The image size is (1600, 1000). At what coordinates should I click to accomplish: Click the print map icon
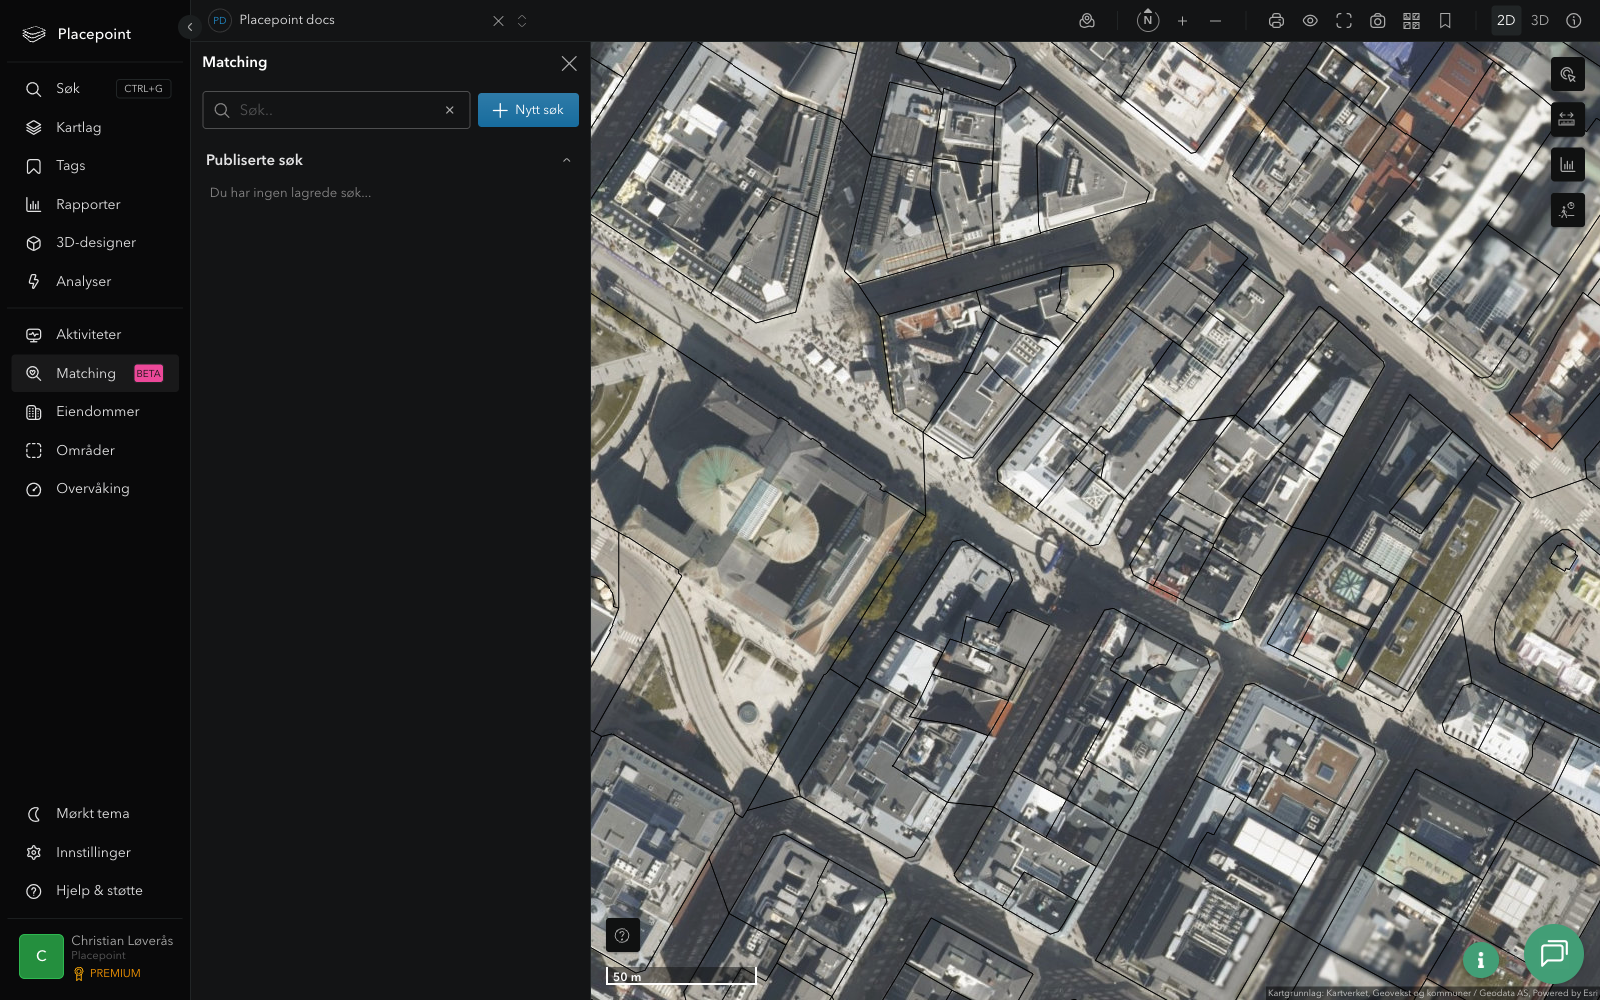[1276, 21]
